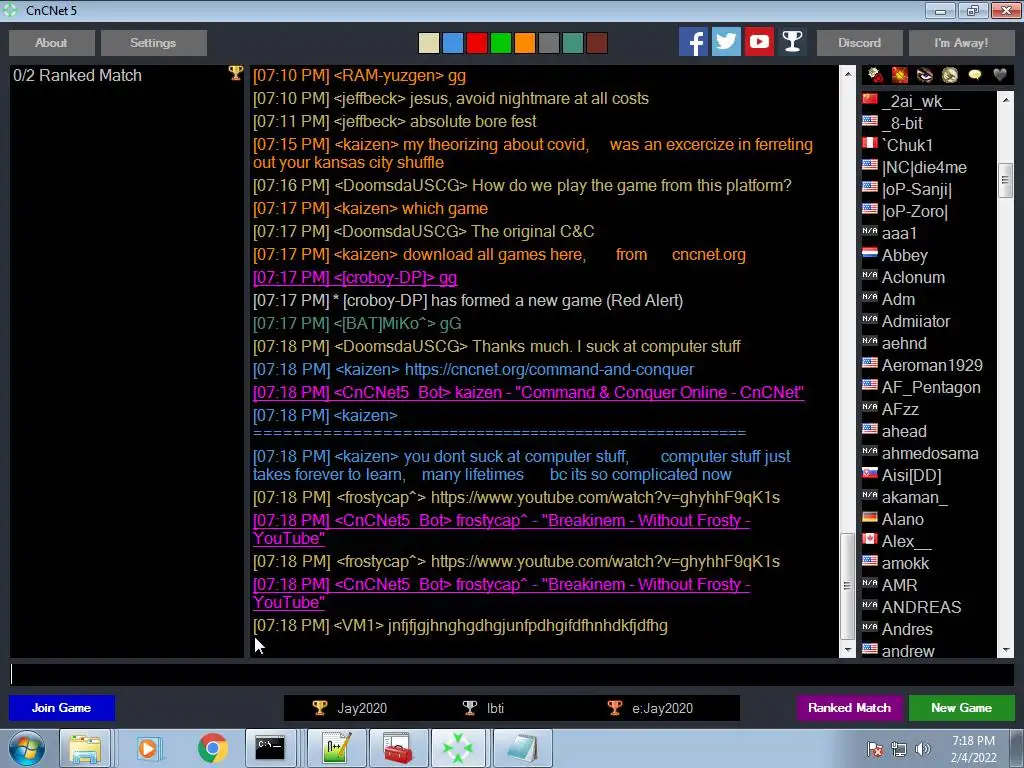Open the CnCNet Facebook page icon

coord(693,42)
